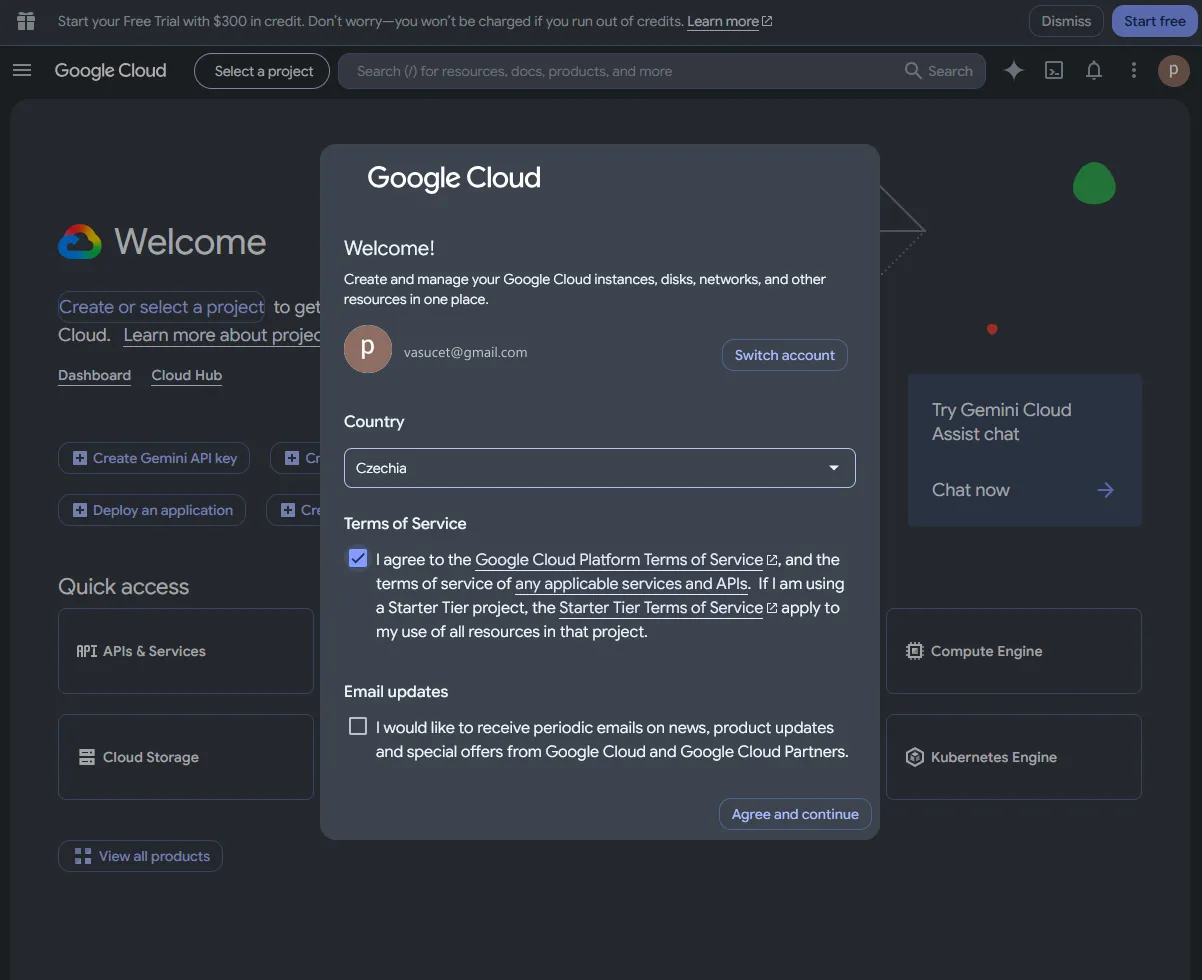
Task: Click the profile avatar in the dialog
Action: point(368,348)
